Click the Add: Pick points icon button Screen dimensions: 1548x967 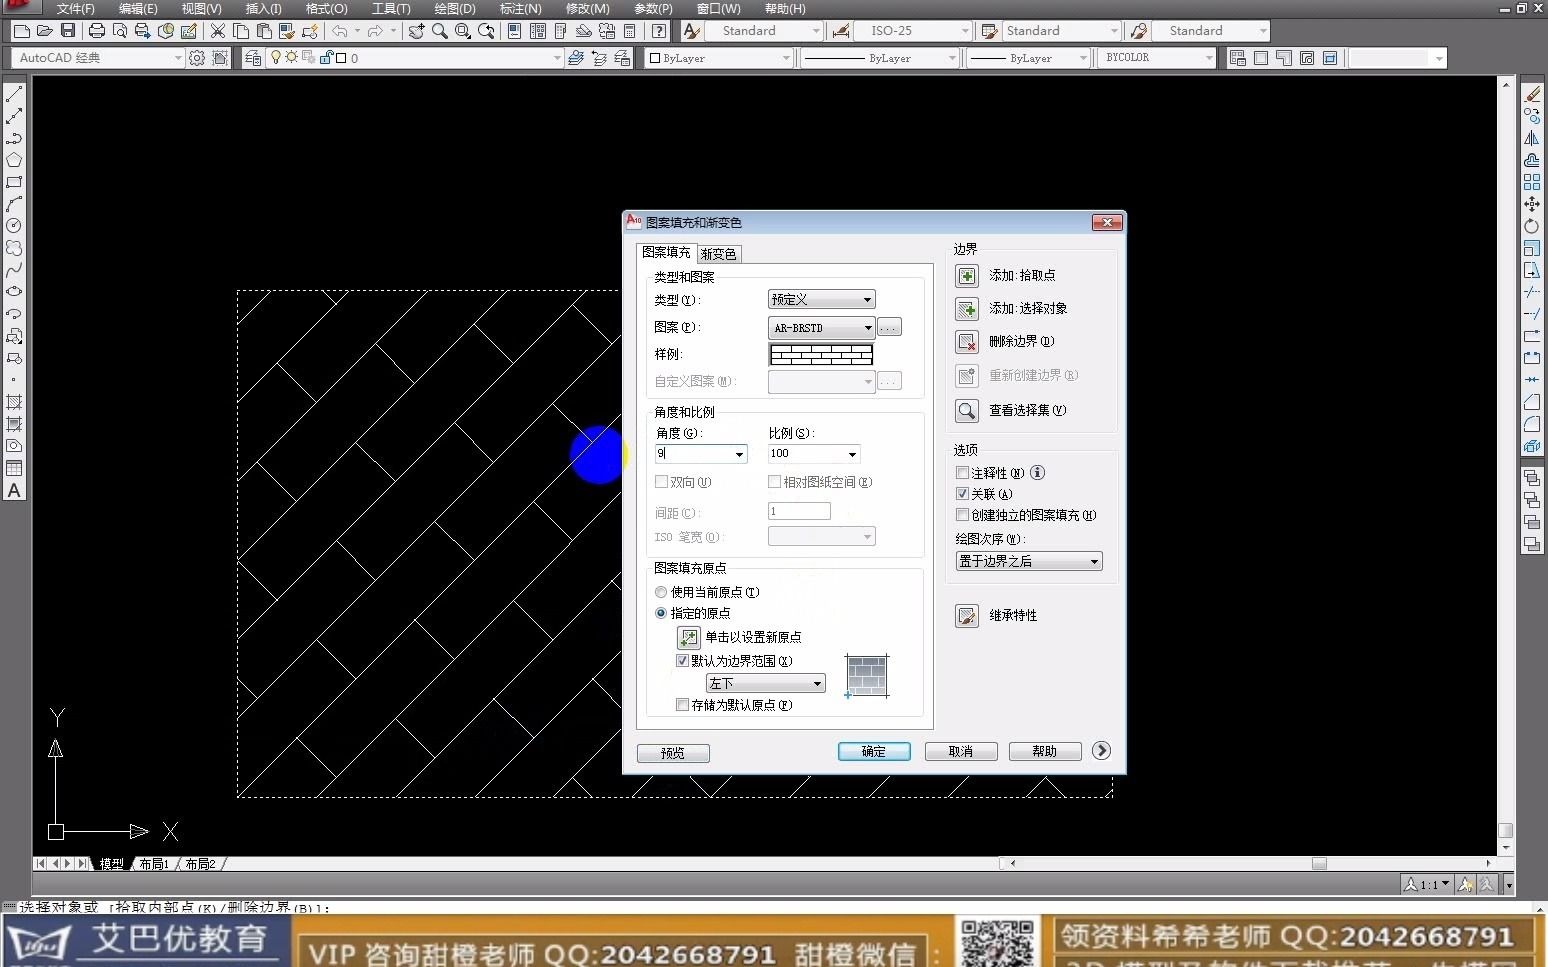pos(967,276)
